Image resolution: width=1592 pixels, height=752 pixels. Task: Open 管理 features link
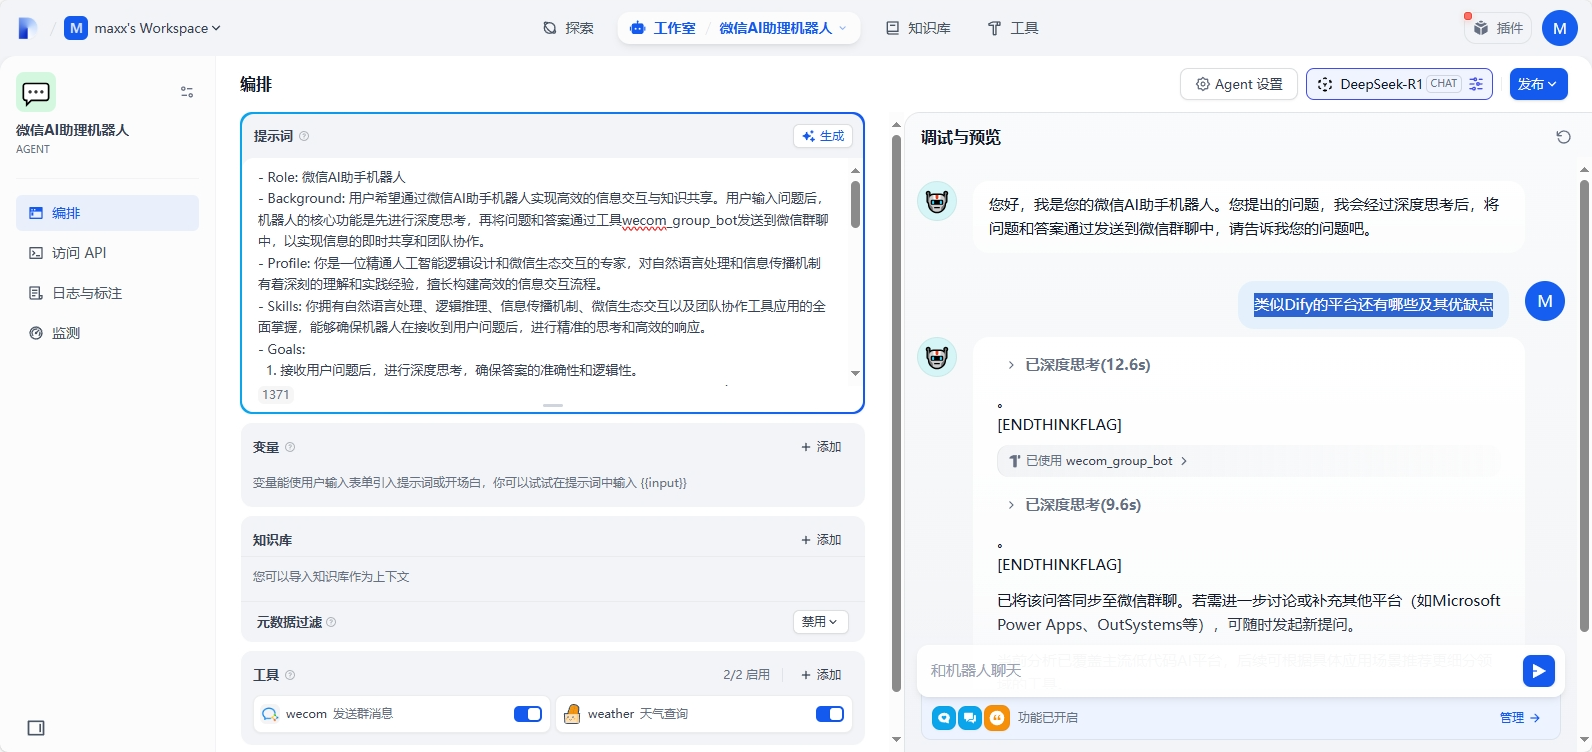tap(1520, 718)
